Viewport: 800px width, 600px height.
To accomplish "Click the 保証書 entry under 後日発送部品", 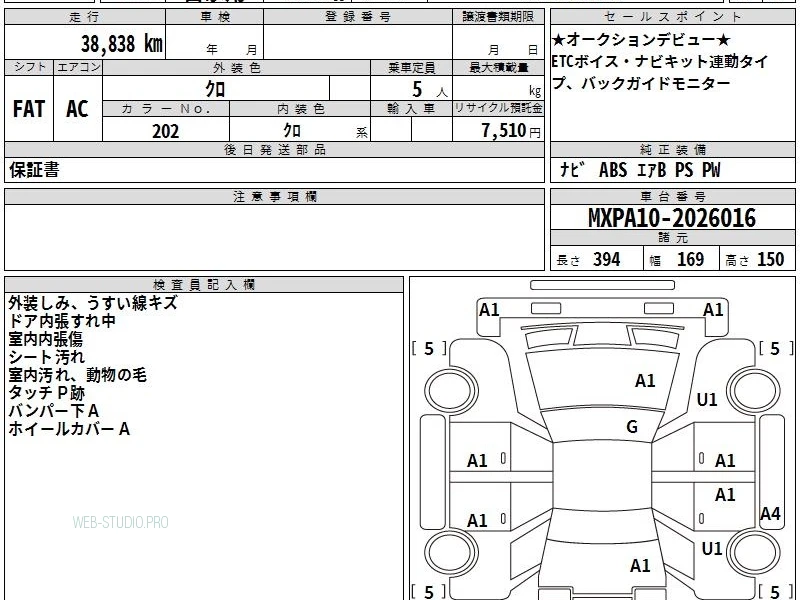I will click(34, 170).
